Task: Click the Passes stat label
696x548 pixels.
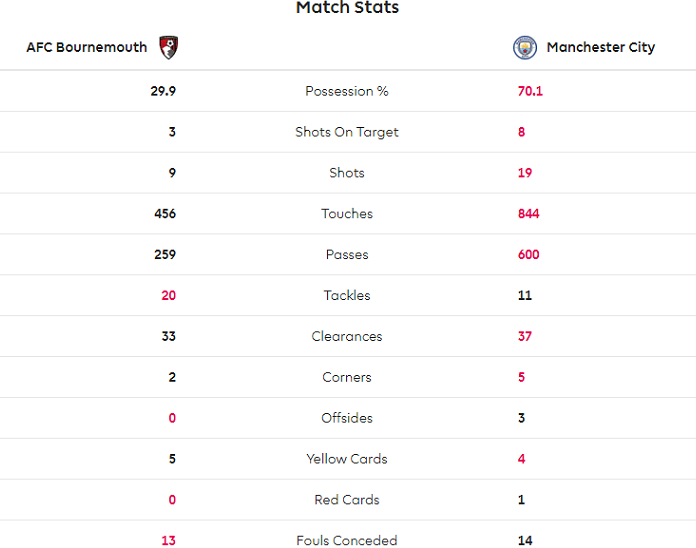Action: click(x=347, y=255)
